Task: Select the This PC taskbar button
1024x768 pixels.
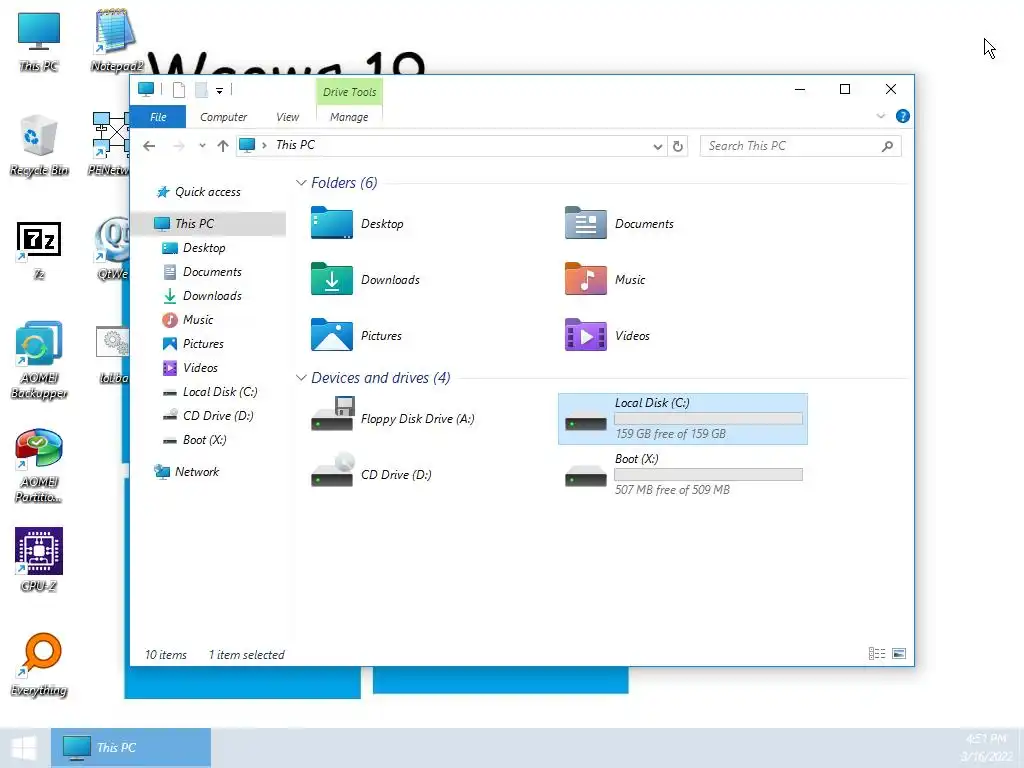Action: click(x=131, y=748)
